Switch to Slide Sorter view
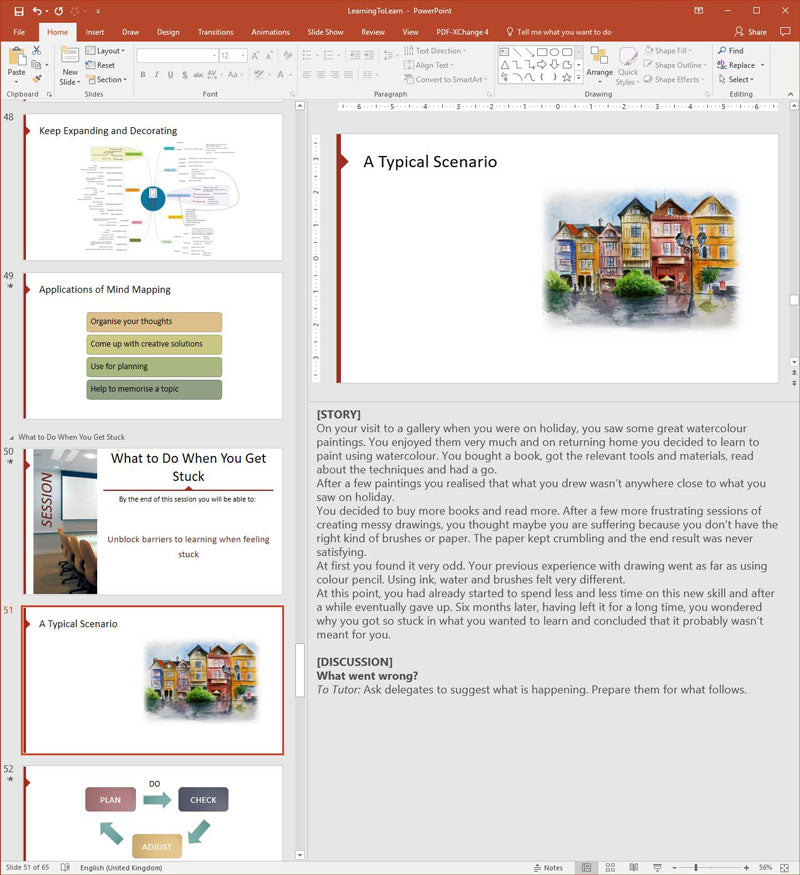Image resolution: width=800 pixels, height=875 pixels. tap(610, 867)
